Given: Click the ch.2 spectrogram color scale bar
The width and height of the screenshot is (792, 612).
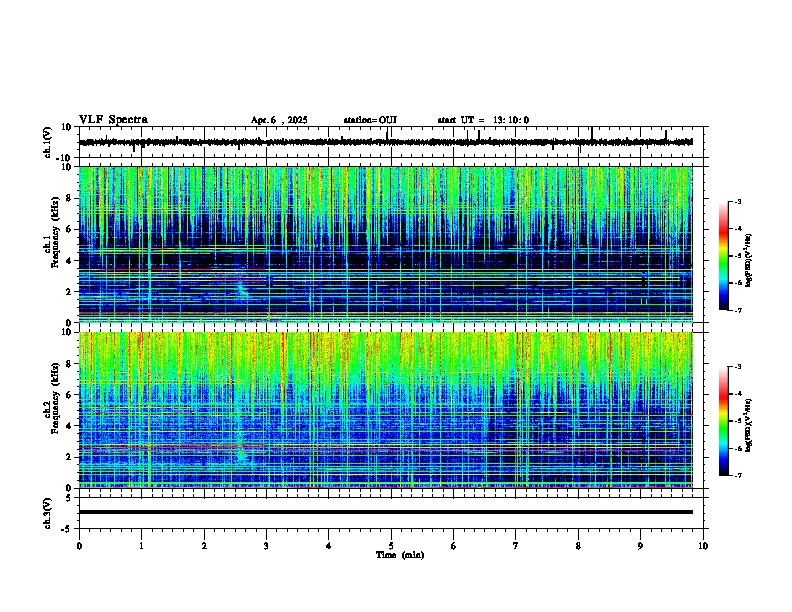Looking at the screenshot, I should point(724,421).
